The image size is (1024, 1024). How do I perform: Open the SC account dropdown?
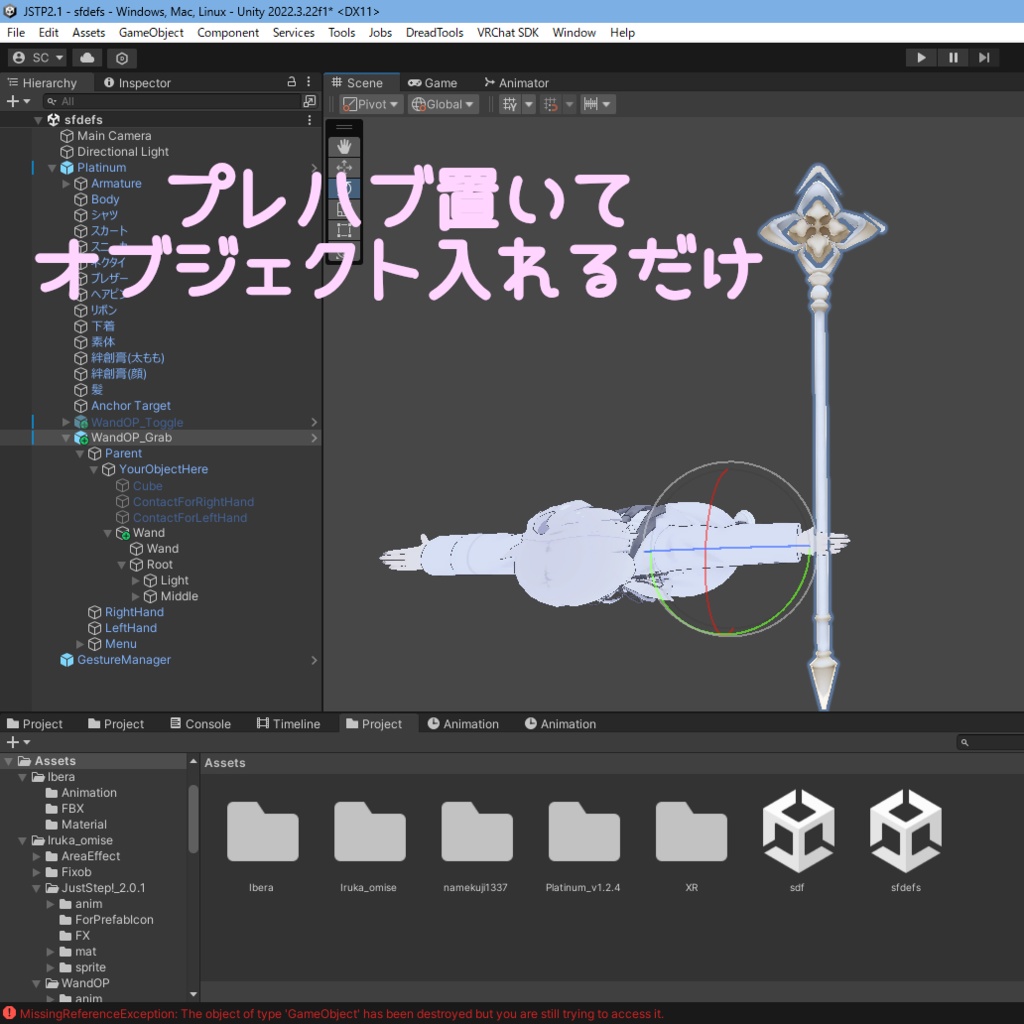(x=38, y=57)
